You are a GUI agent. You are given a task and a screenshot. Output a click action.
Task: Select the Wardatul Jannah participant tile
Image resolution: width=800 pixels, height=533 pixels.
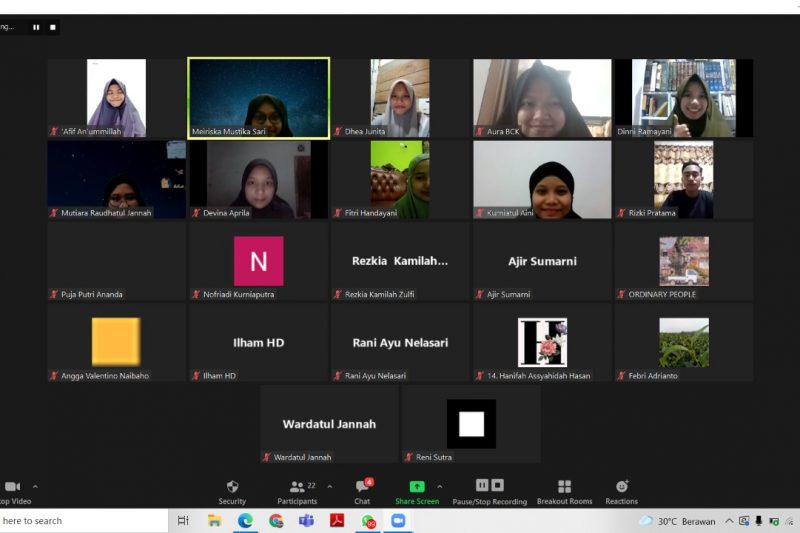[x=330, y=424]
